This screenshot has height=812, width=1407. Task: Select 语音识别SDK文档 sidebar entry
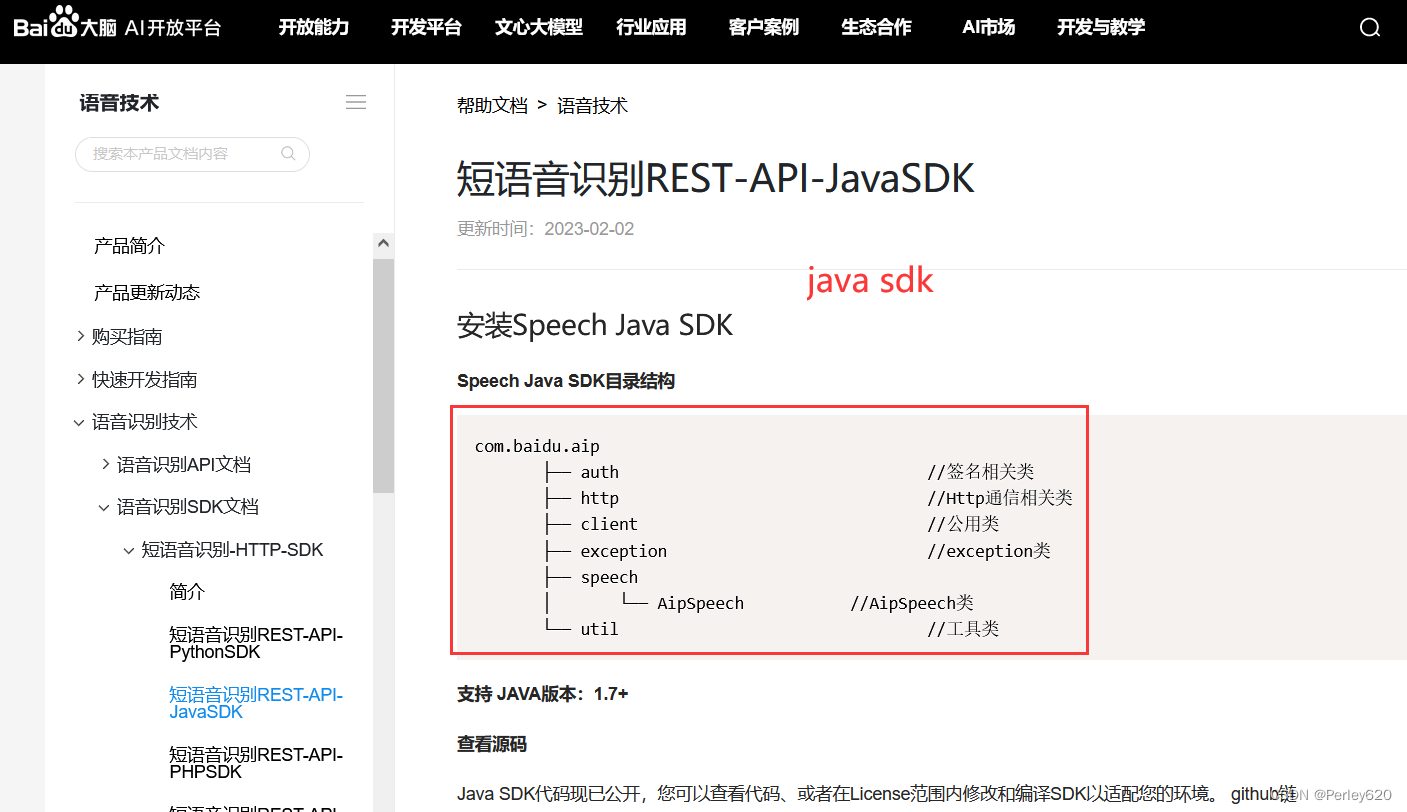pos(188,507)
